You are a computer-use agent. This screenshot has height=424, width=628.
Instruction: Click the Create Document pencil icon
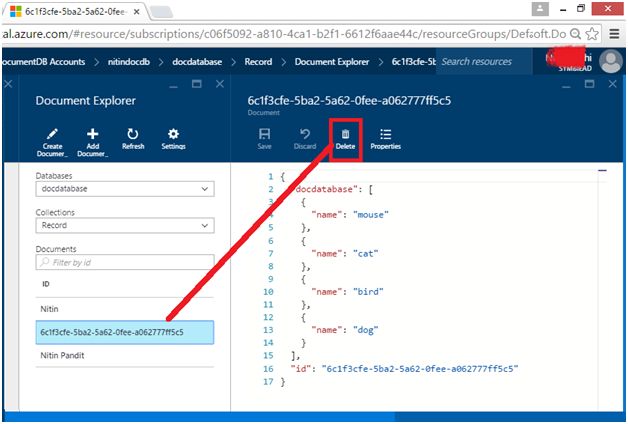pyautogui.click(x=52, y=135)
